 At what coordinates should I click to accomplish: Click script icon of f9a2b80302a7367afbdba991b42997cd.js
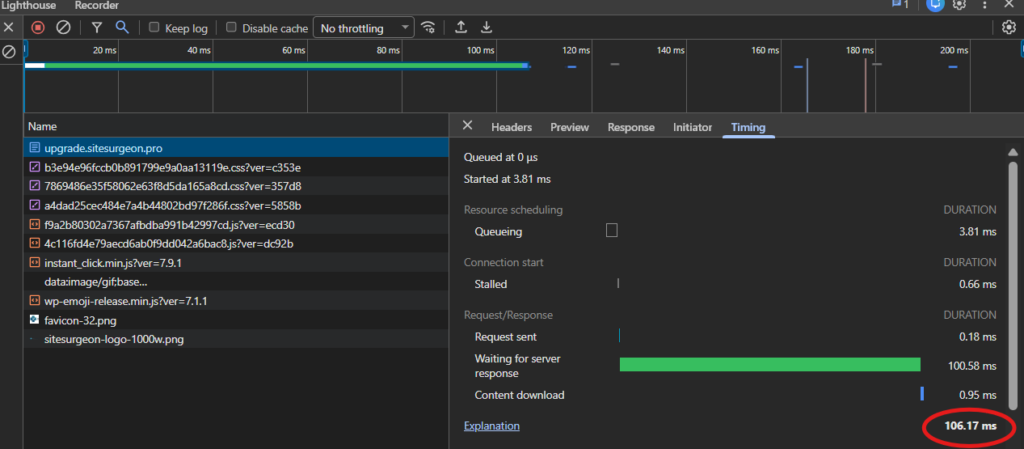[35, 224]
